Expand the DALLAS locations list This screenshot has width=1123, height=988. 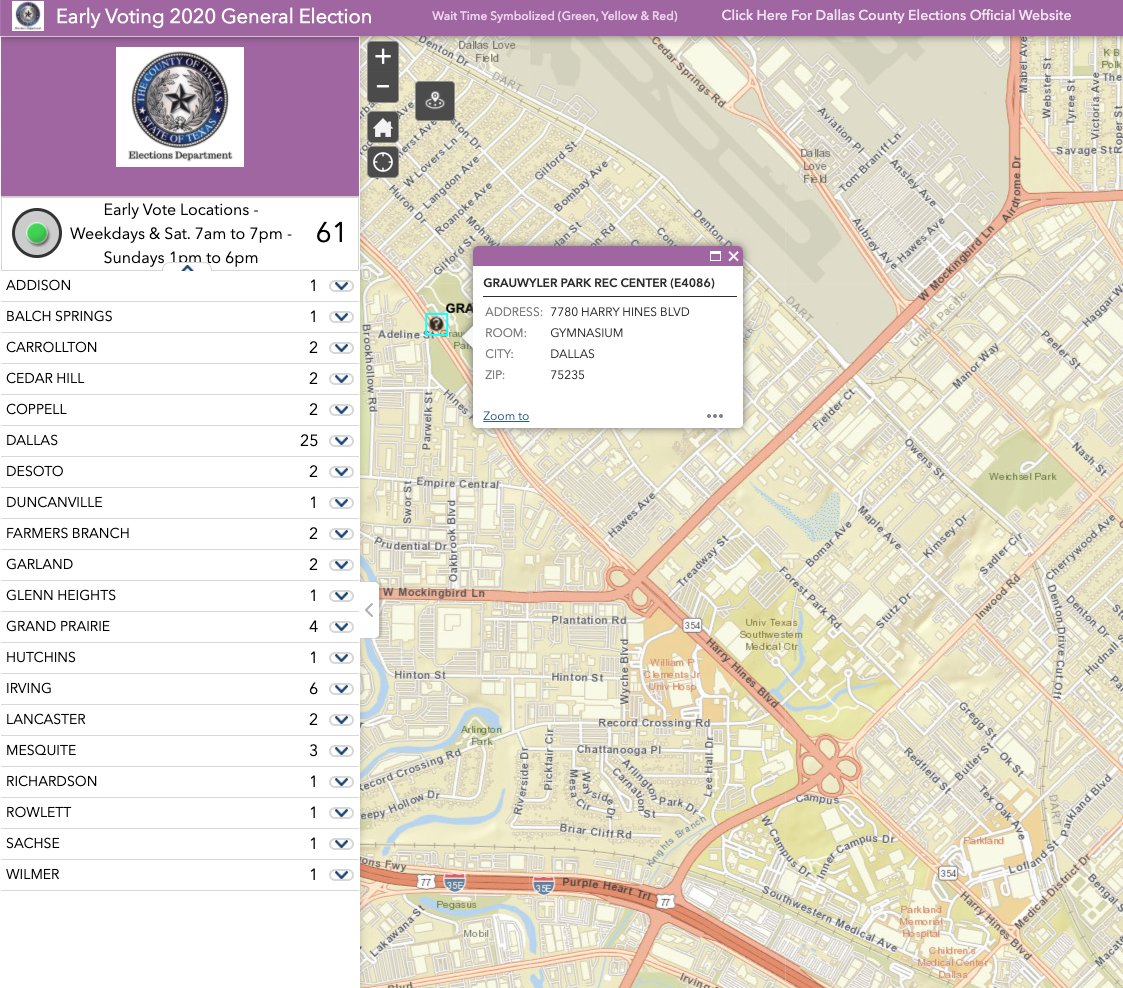(x=342, y=440)
